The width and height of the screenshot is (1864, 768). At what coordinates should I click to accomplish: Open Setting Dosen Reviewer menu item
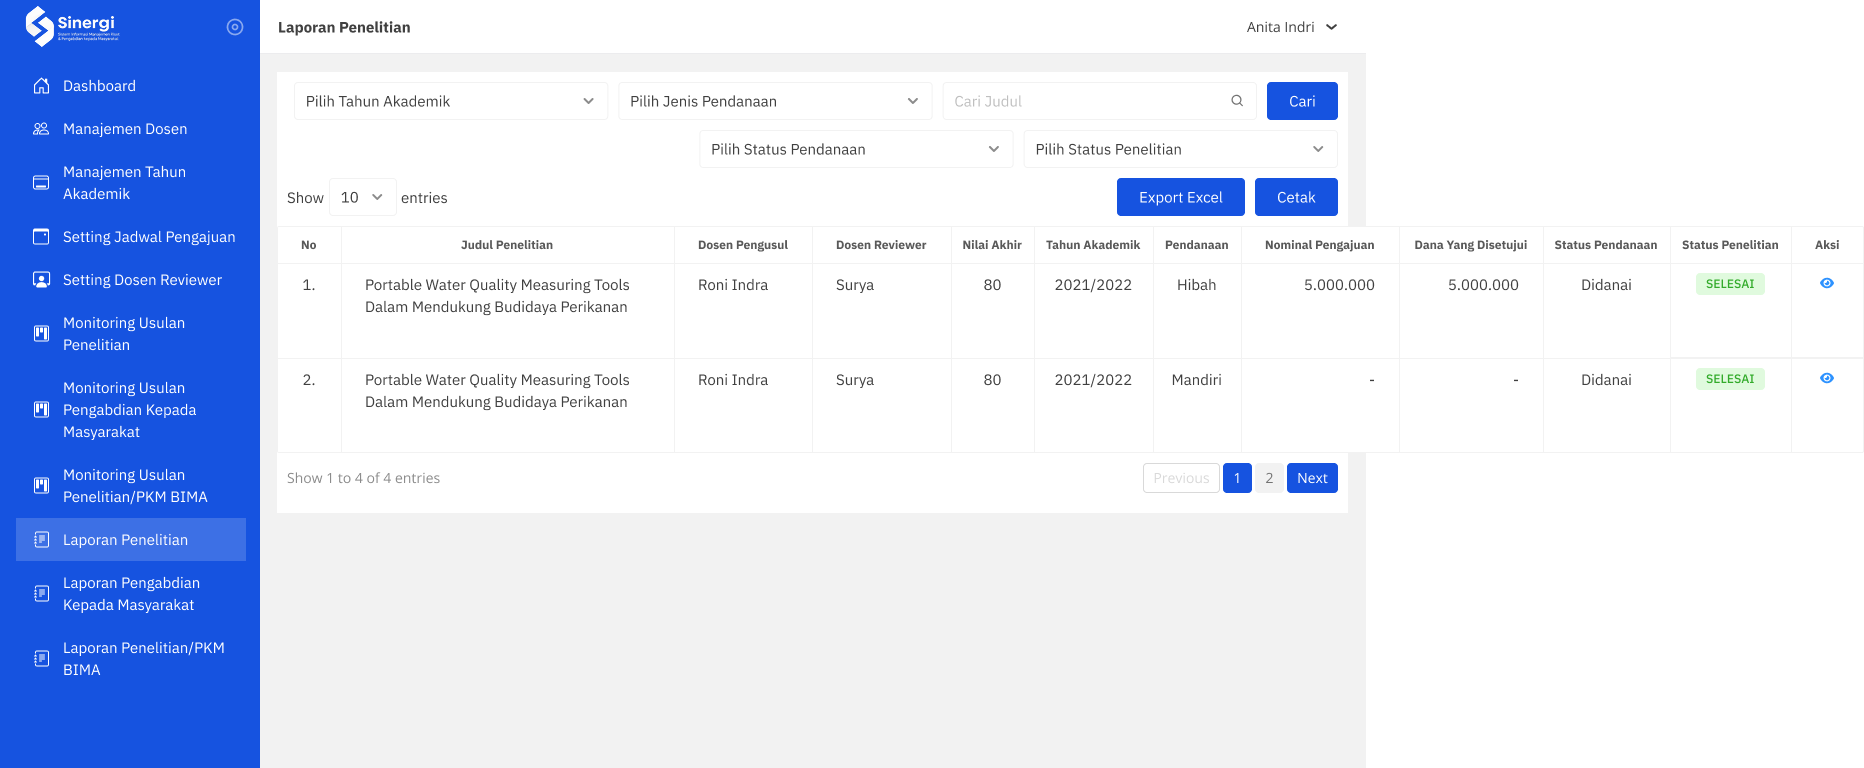point(131,280)
